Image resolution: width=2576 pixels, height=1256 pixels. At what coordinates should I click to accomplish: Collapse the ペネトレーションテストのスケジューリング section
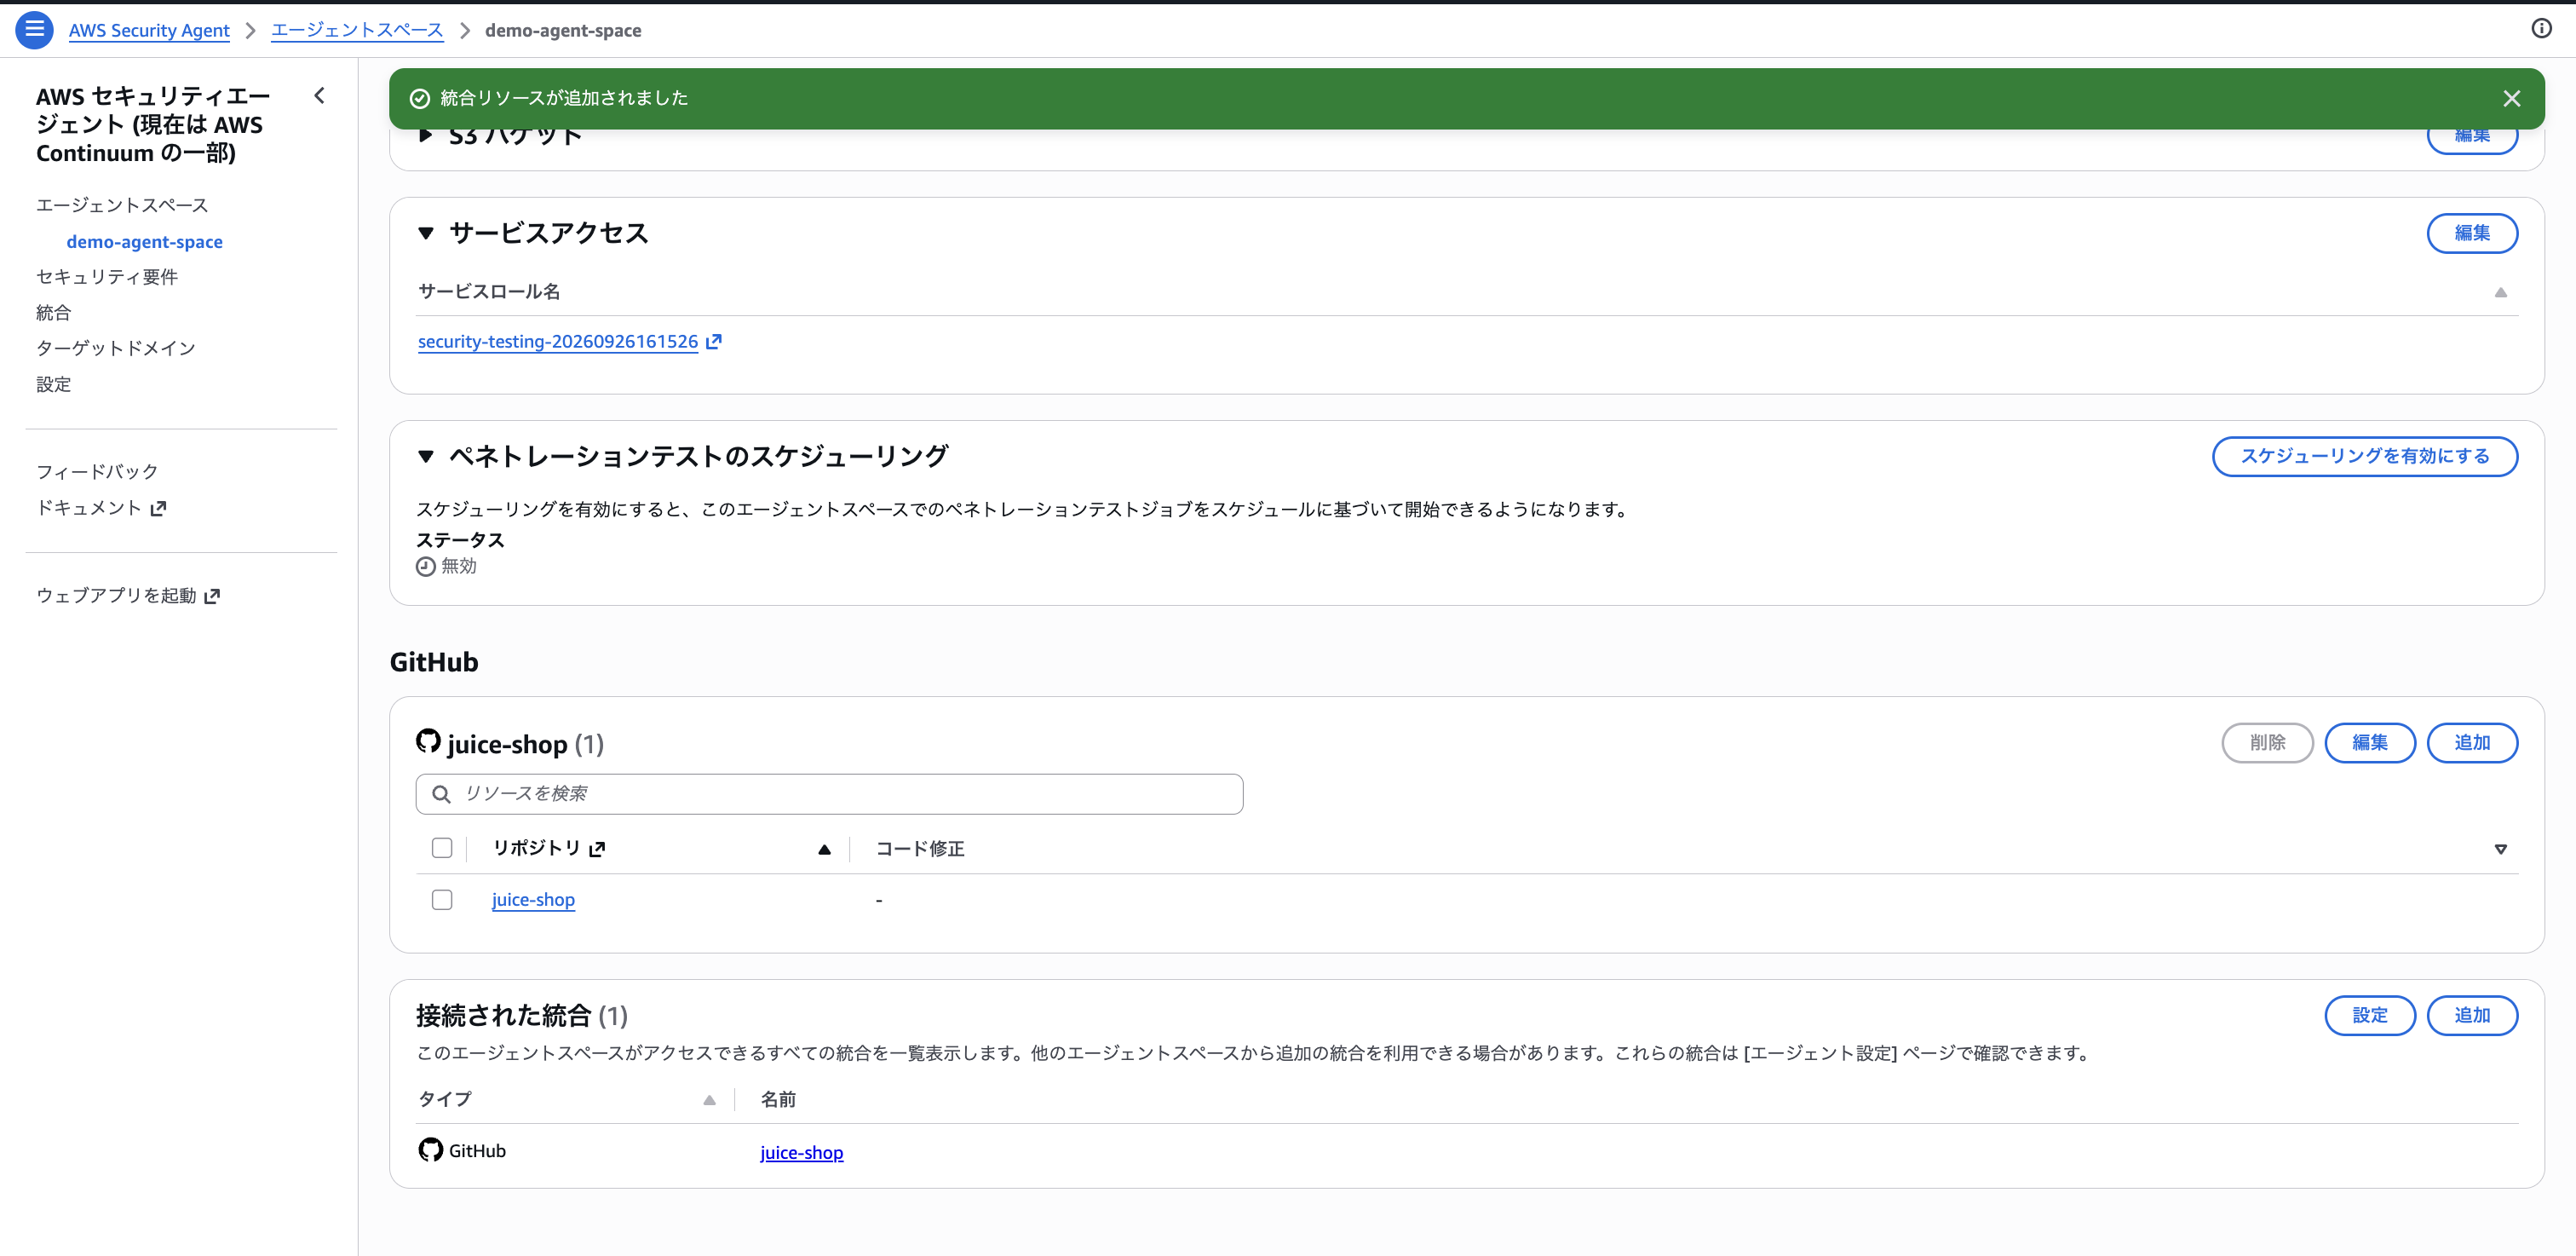[426, 457]
